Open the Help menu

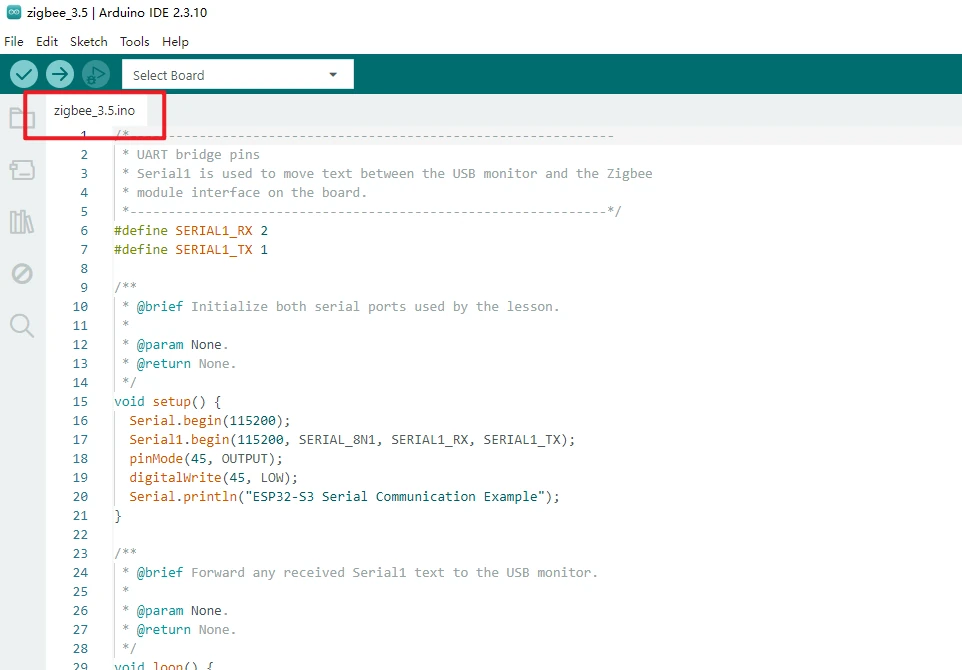175,42
